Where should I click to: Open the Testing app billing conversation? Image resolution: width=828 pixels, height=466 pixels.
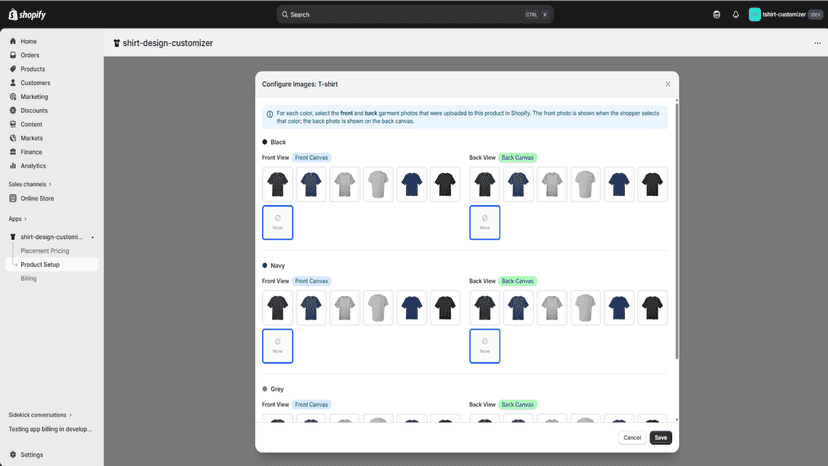tap(50, 429)
